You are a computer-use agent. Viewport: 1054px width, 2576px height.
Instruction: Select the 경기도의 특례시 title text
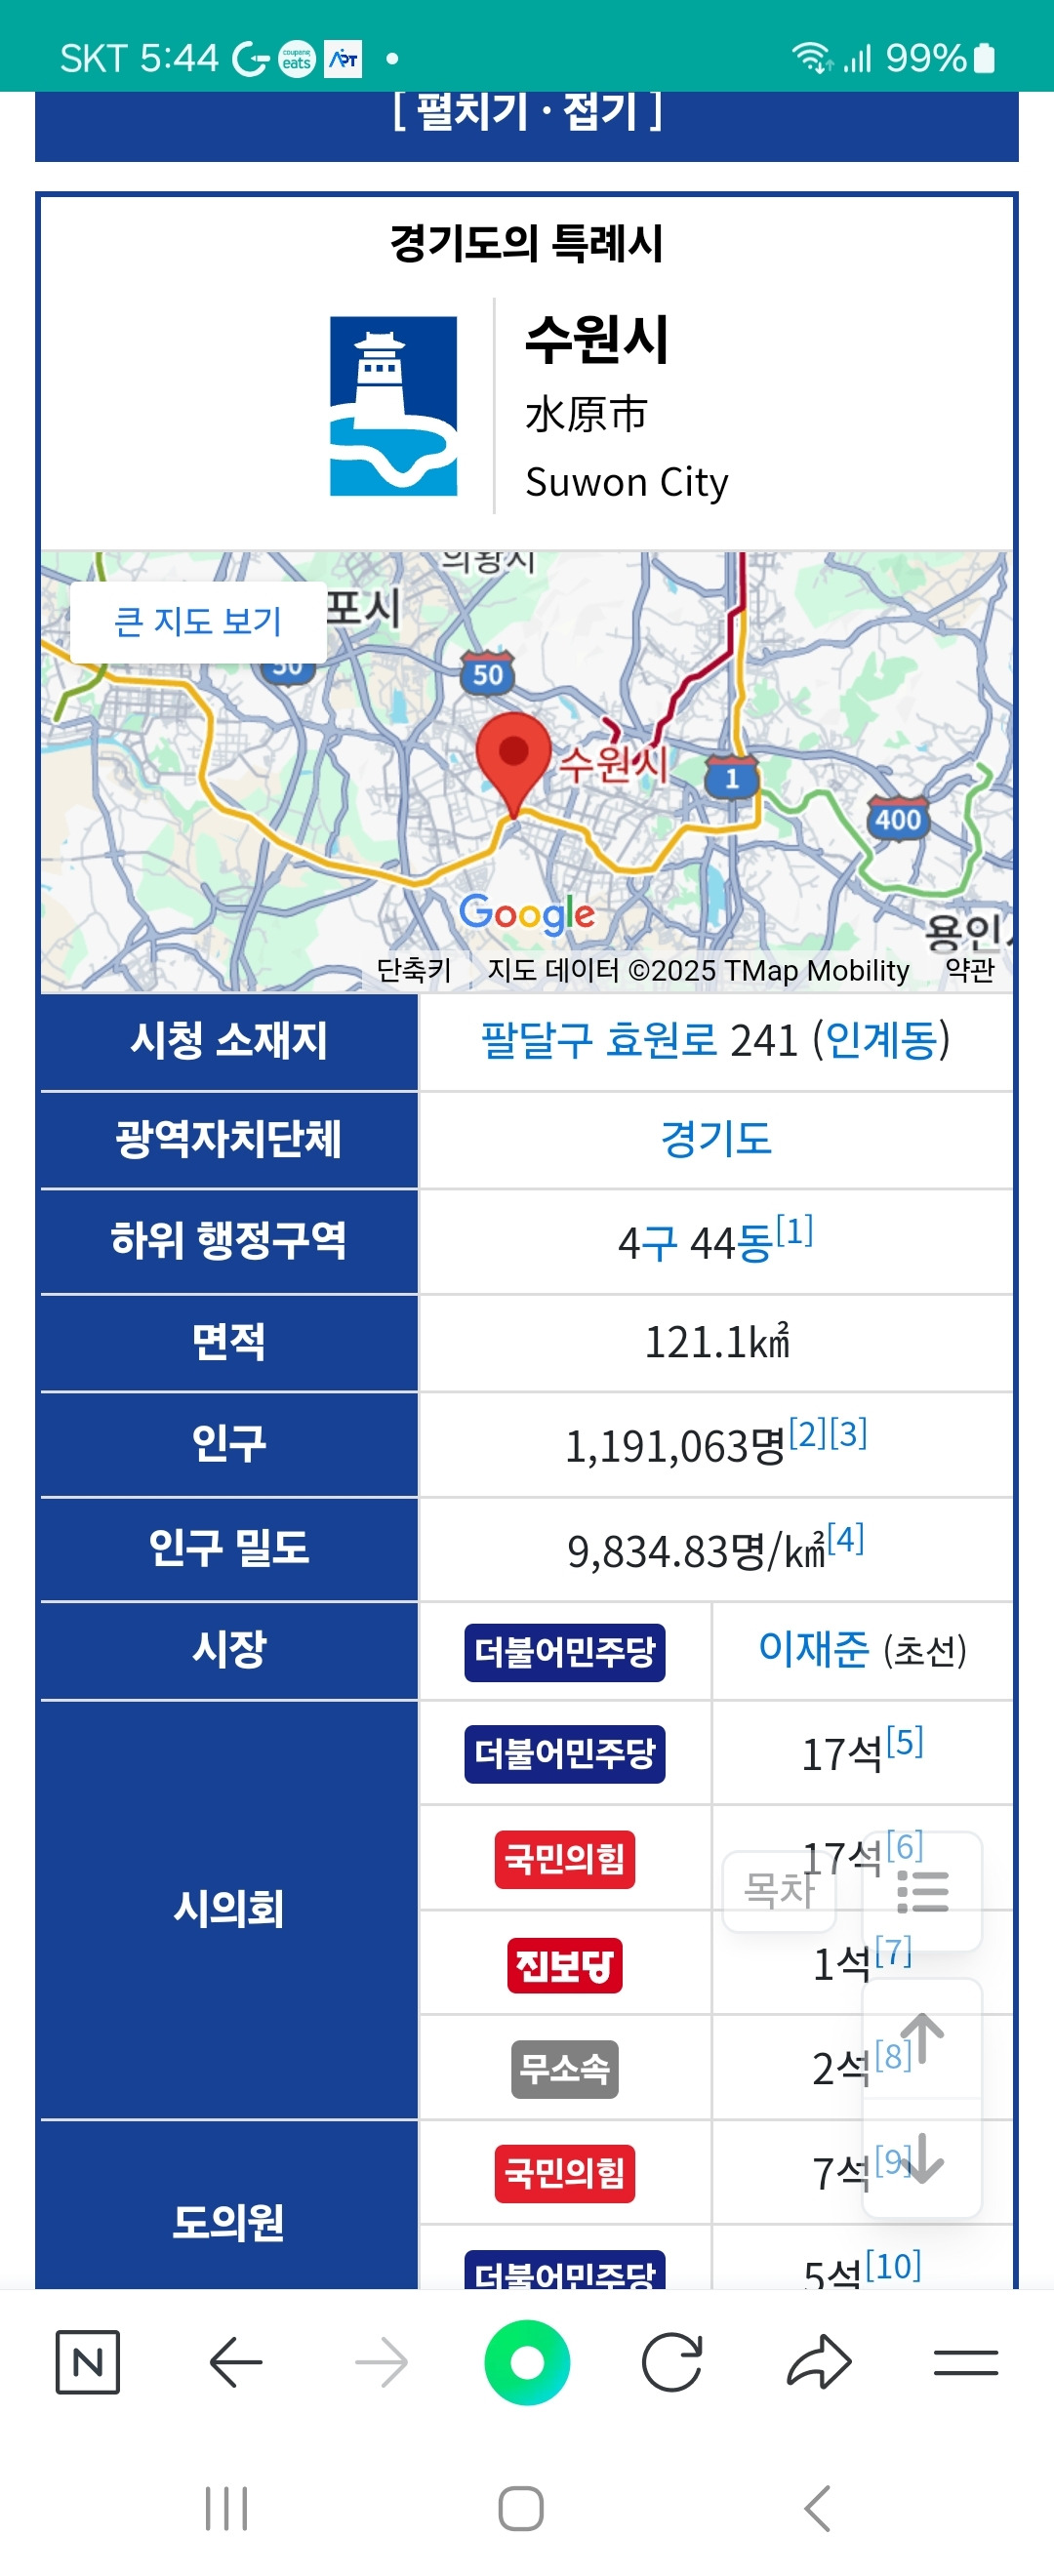click(x=527, y=243)
